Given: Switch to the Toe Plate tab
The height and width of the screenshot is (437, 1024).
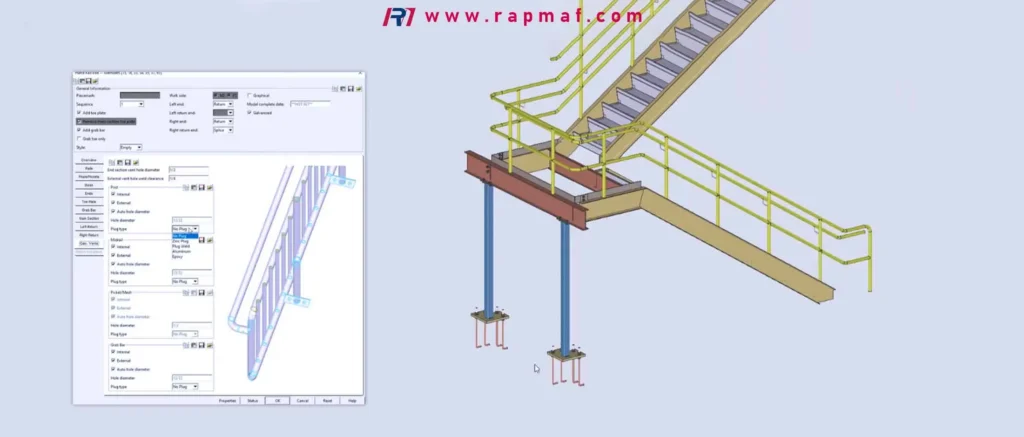Looking at the screenshot, I should [x=88, y=202].
